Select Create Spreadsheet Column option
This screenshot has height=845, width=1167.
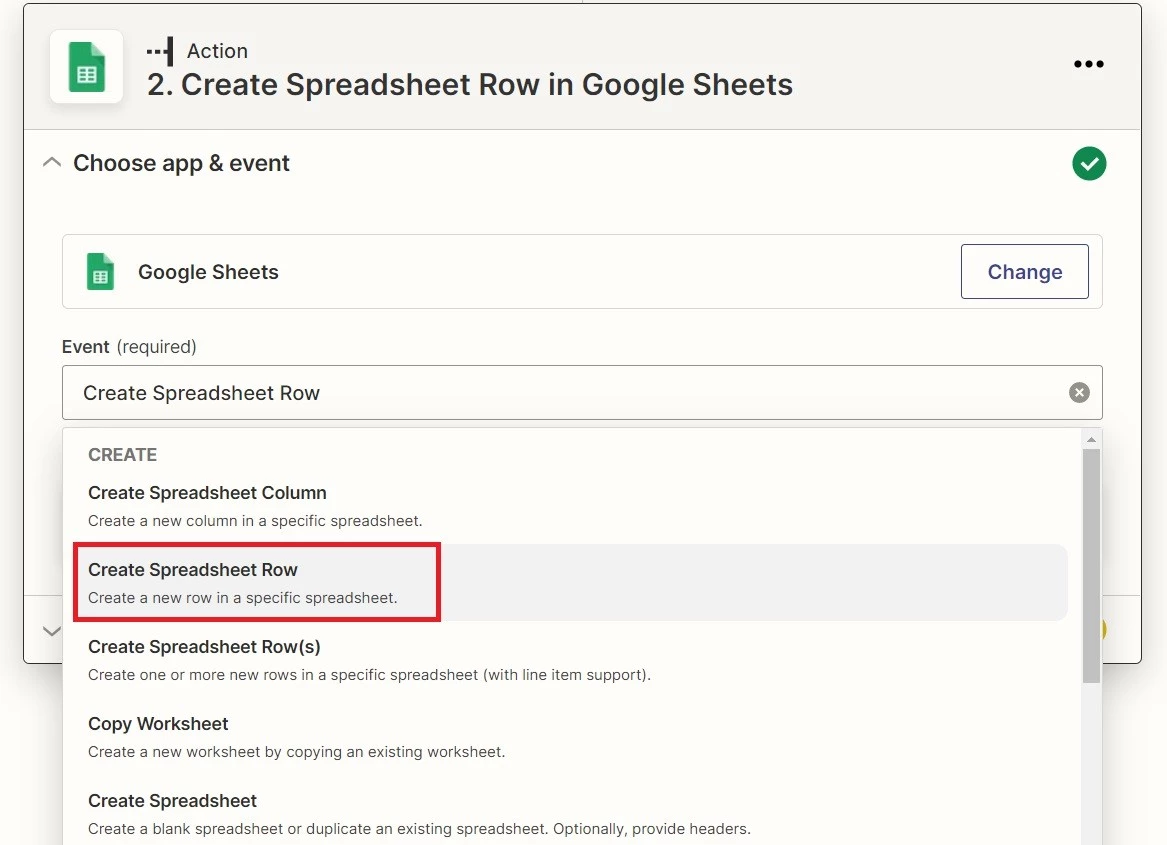coord(570,506)
